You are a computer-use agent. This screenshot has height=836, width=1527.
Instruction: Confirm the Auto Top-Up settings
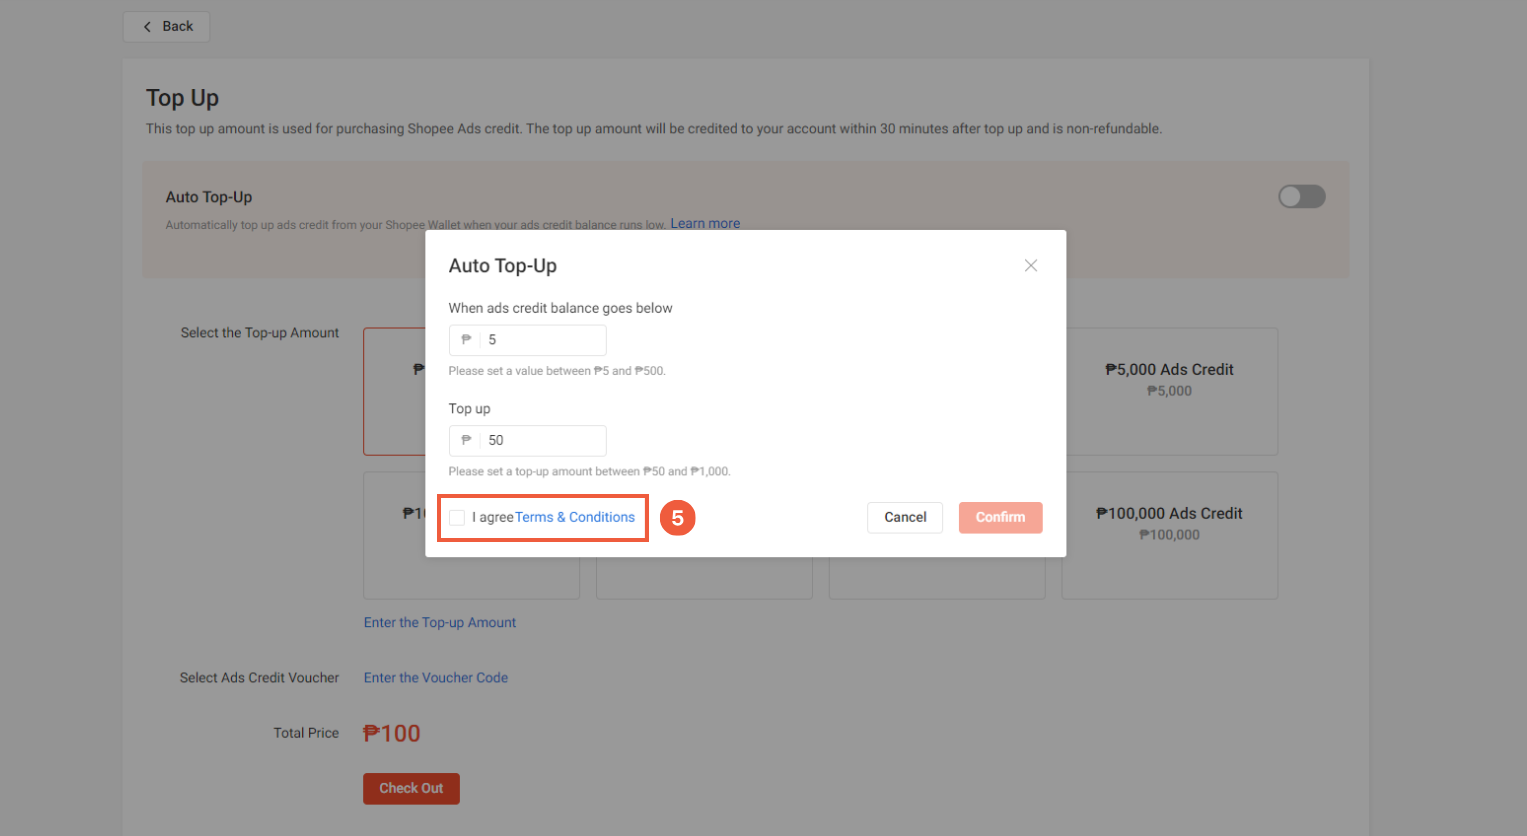(1001, 517)
